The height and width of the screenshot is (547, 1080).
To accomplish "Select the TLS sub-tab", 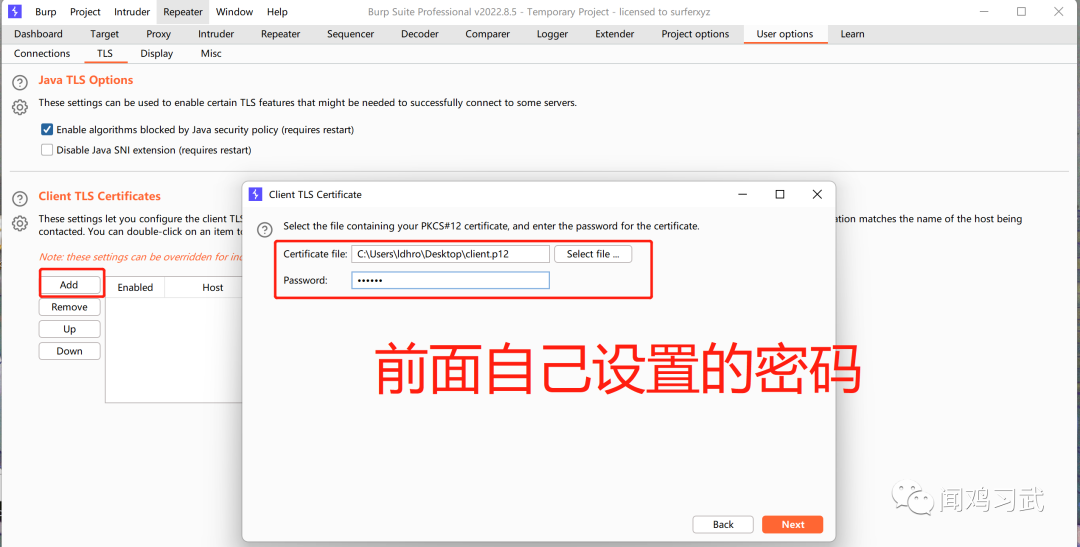I will click(x=105, y=53).
